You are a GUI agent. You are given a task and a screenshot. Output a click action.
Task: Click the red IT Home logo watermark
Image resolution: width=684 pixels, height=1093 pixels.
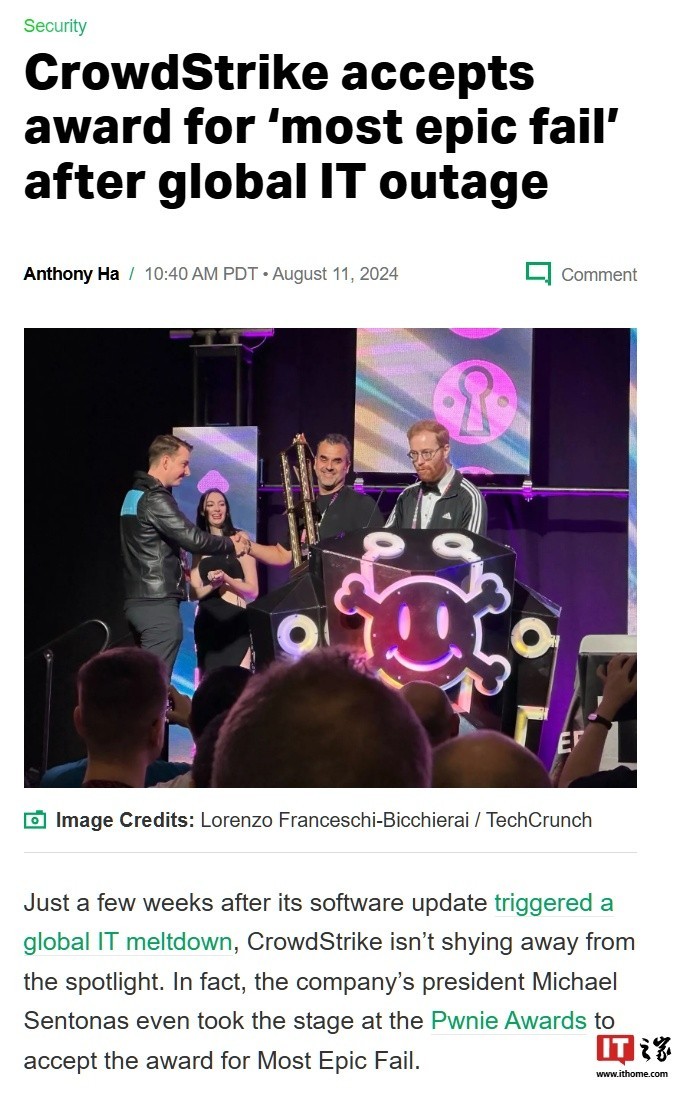click(x=614, y=1050)
